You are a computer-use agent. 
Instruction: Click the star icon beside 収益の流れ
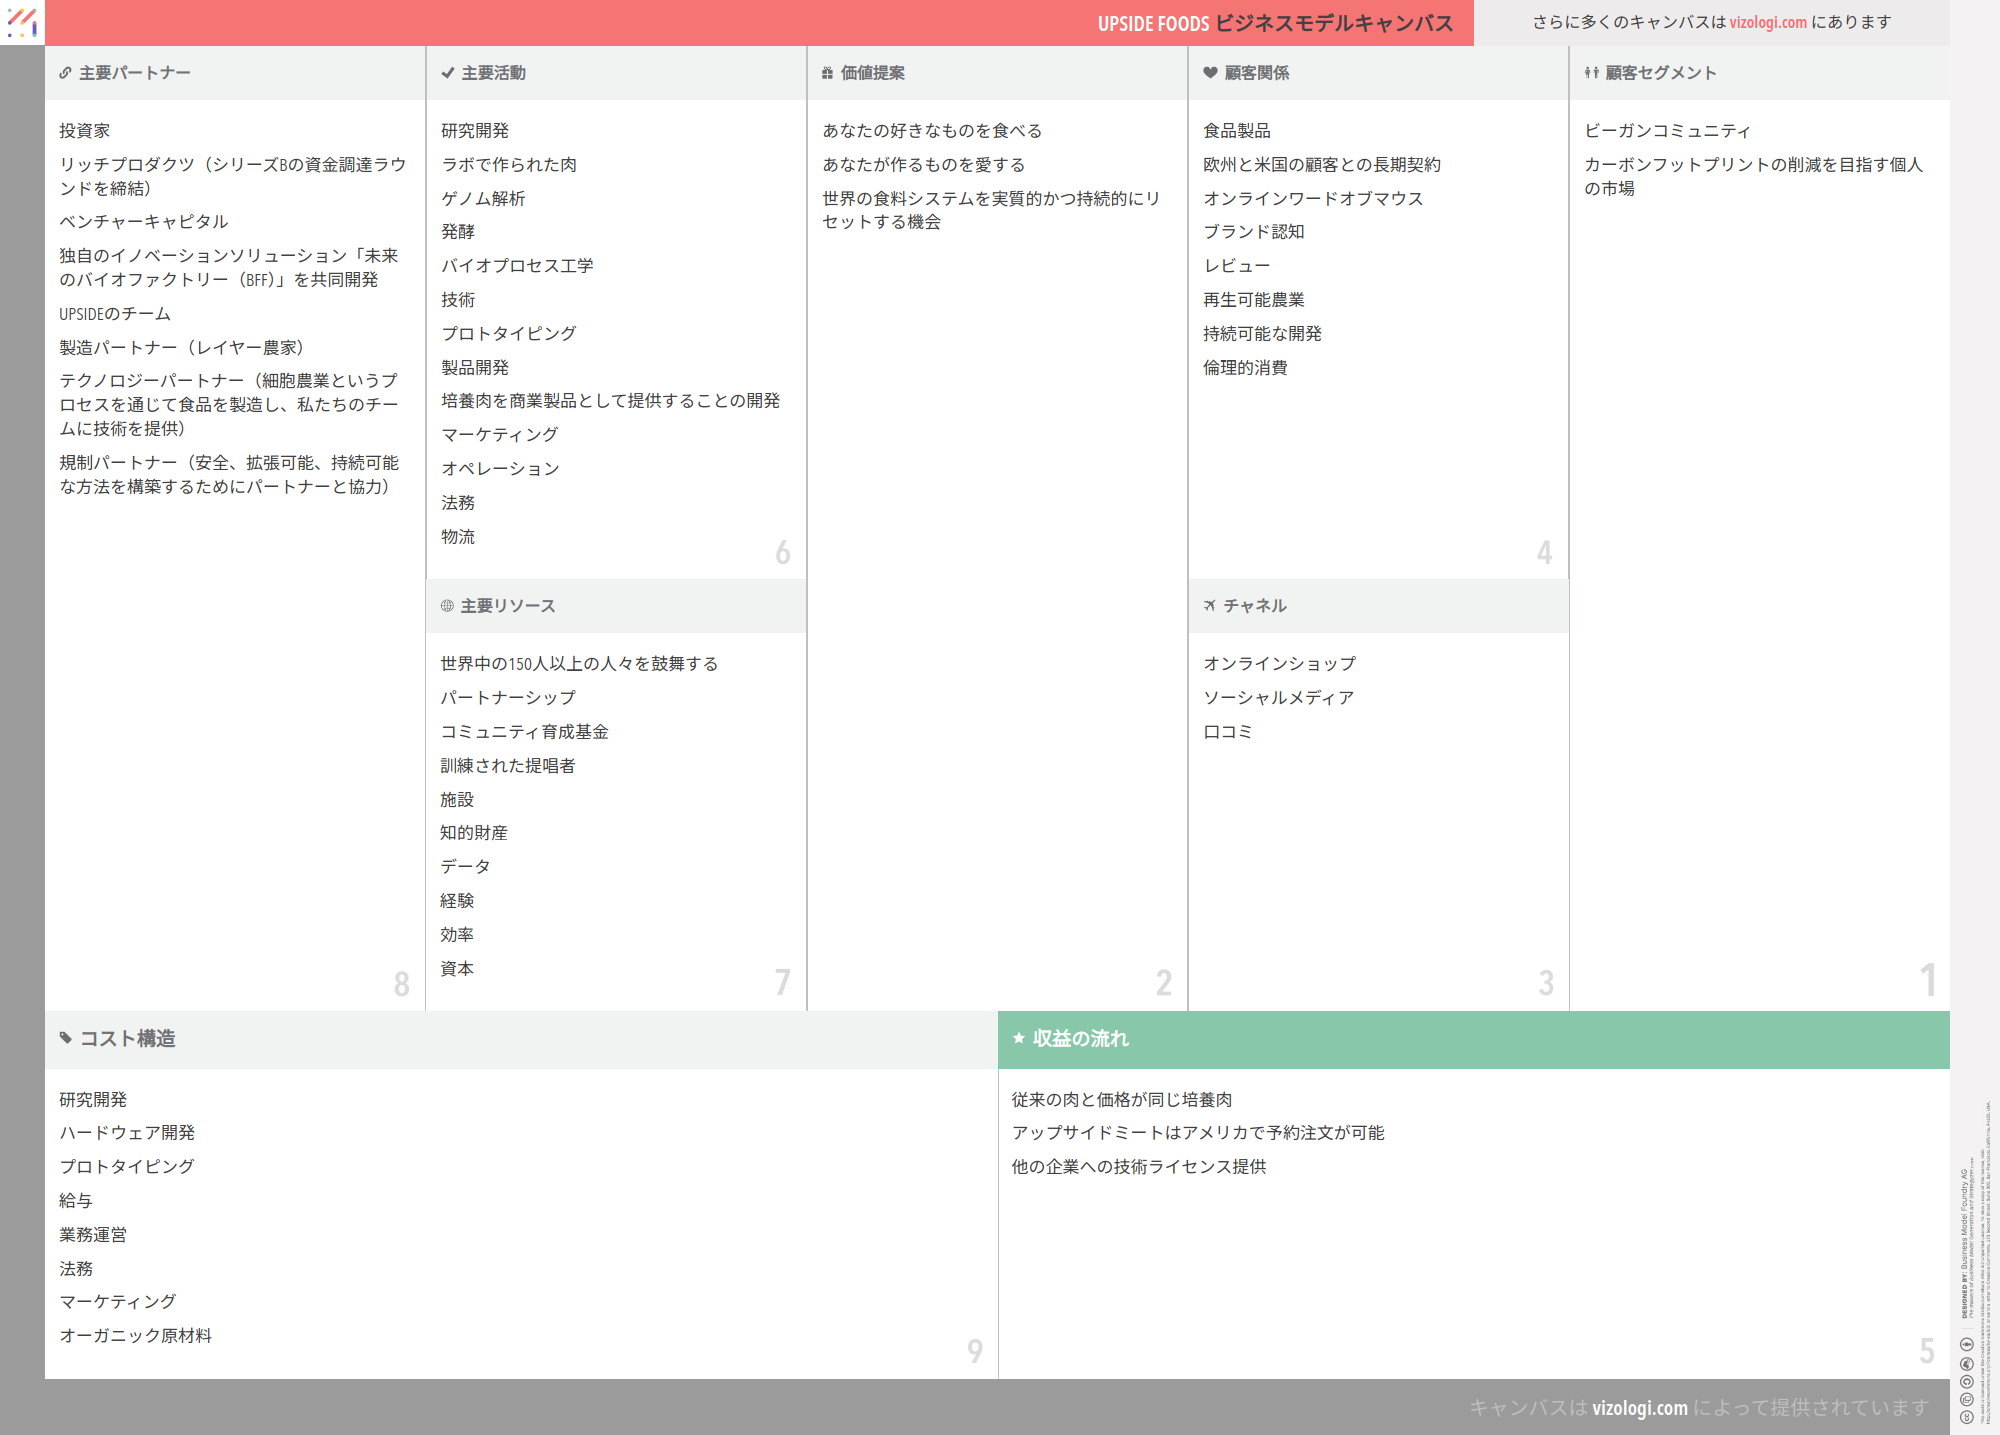1019,1039
